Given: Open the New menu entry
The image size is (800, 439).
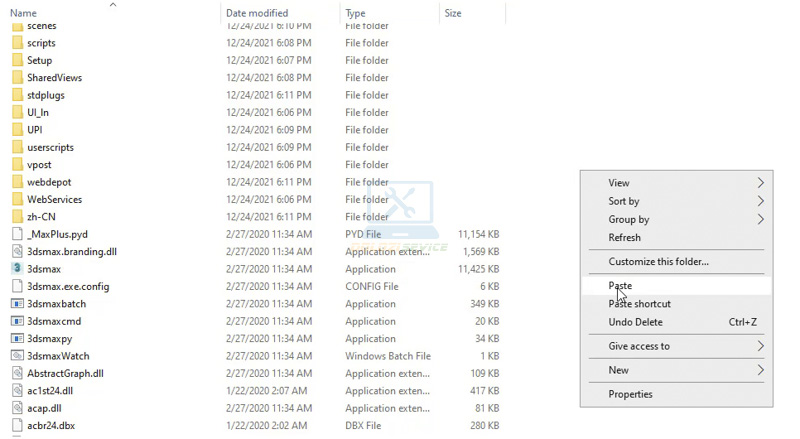Looking at the screenshot, I should tap(676, 370).
